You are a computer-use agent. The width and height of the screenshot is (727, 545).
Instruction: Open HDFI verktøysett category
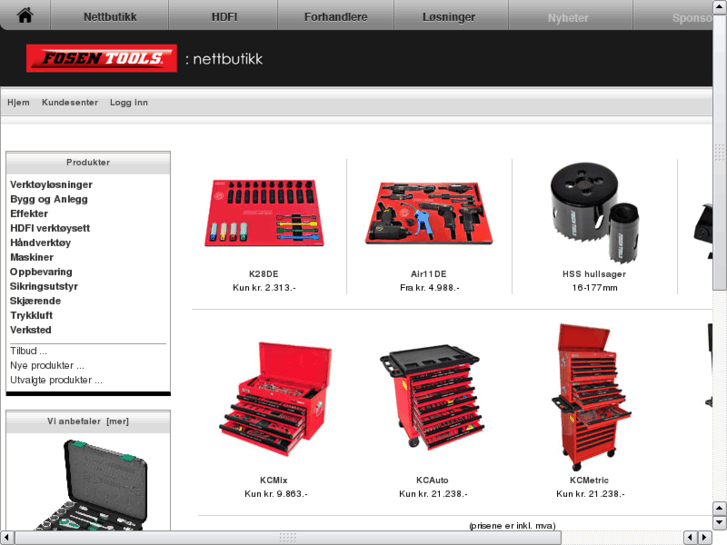point(50,228)
